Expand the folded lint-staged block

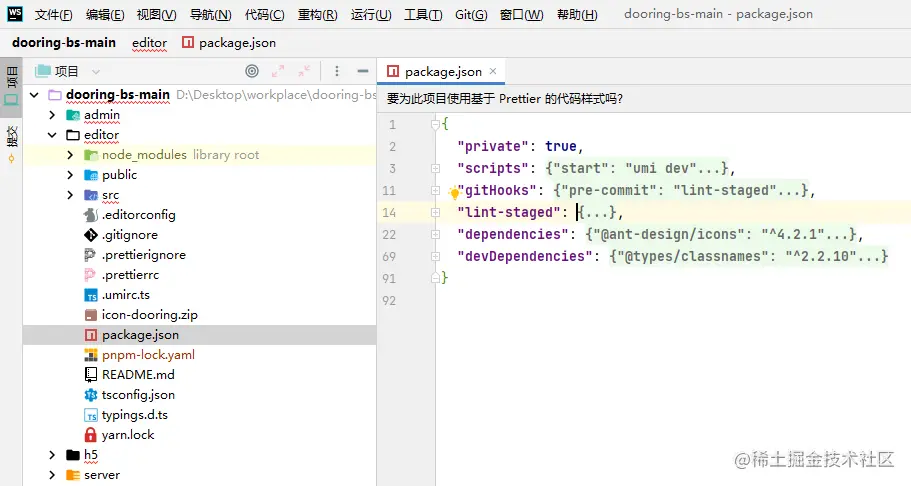click(x=435, y=213)
